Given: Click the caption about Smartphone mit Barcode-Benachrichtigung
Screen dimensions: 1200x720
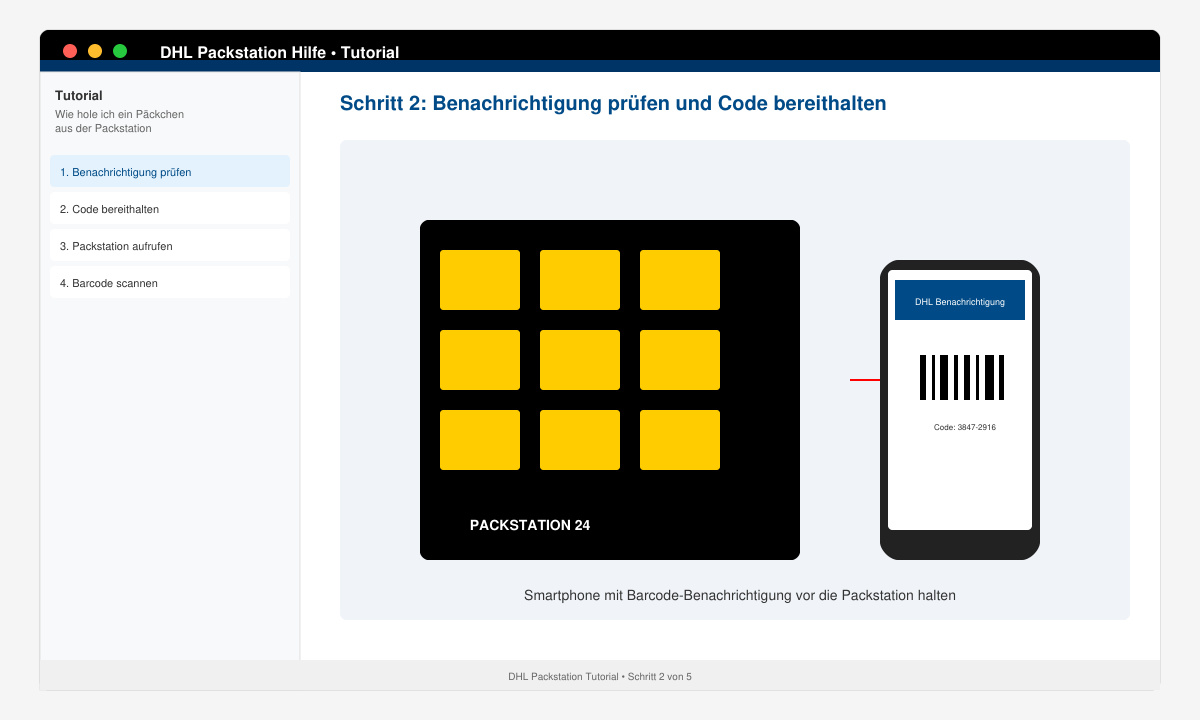Looking at the screenshot, I should coord(740,595).
